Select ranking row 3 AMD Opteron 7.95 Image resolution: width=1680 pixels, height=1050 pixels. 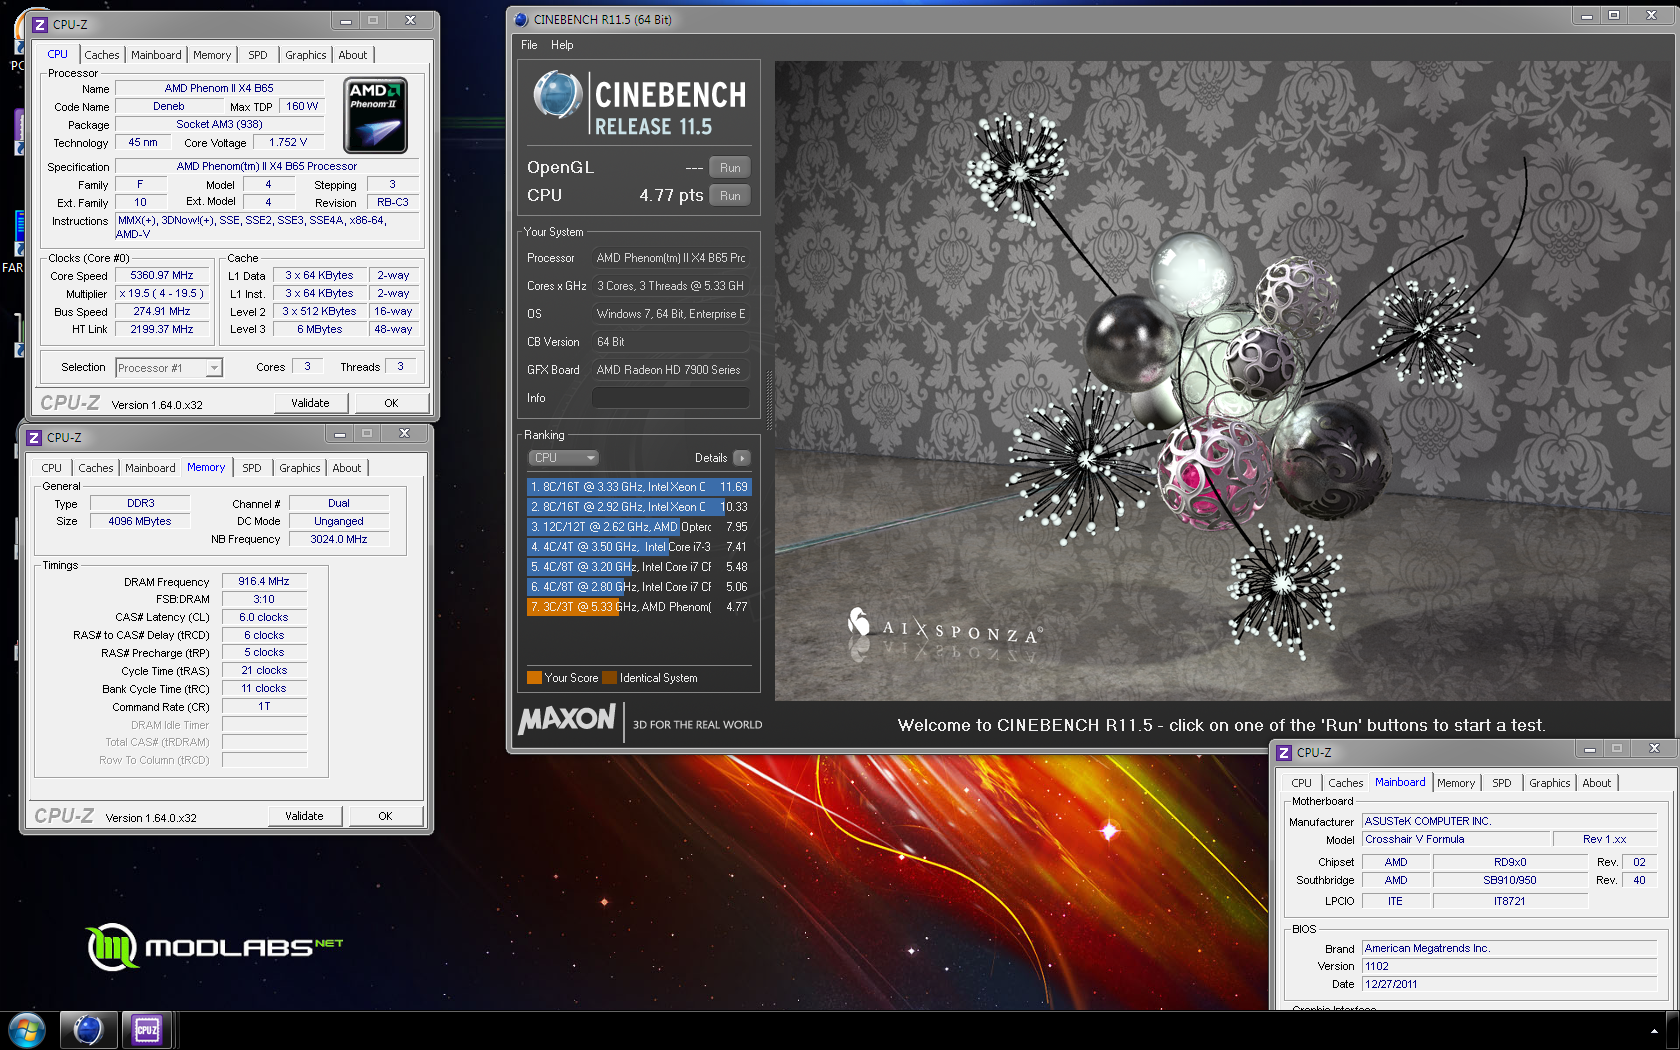638,527
